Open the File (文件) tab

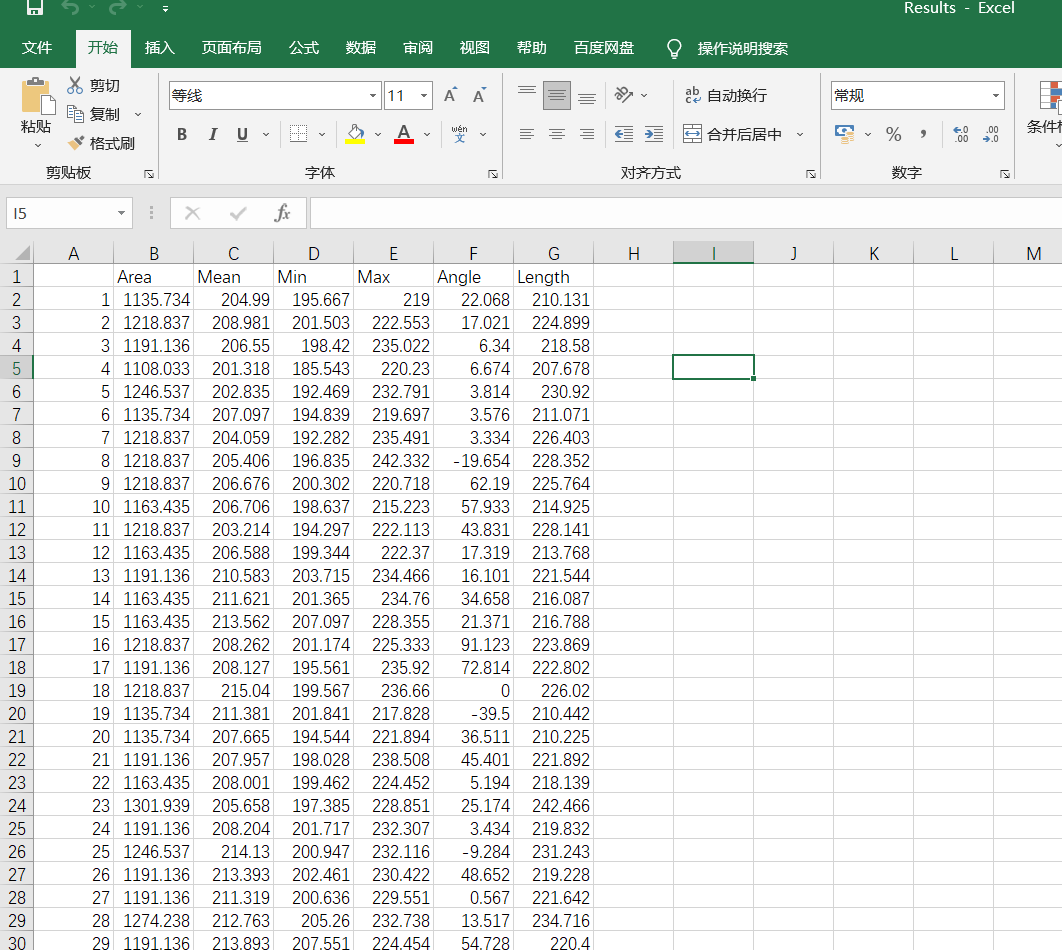pos(37,48)
